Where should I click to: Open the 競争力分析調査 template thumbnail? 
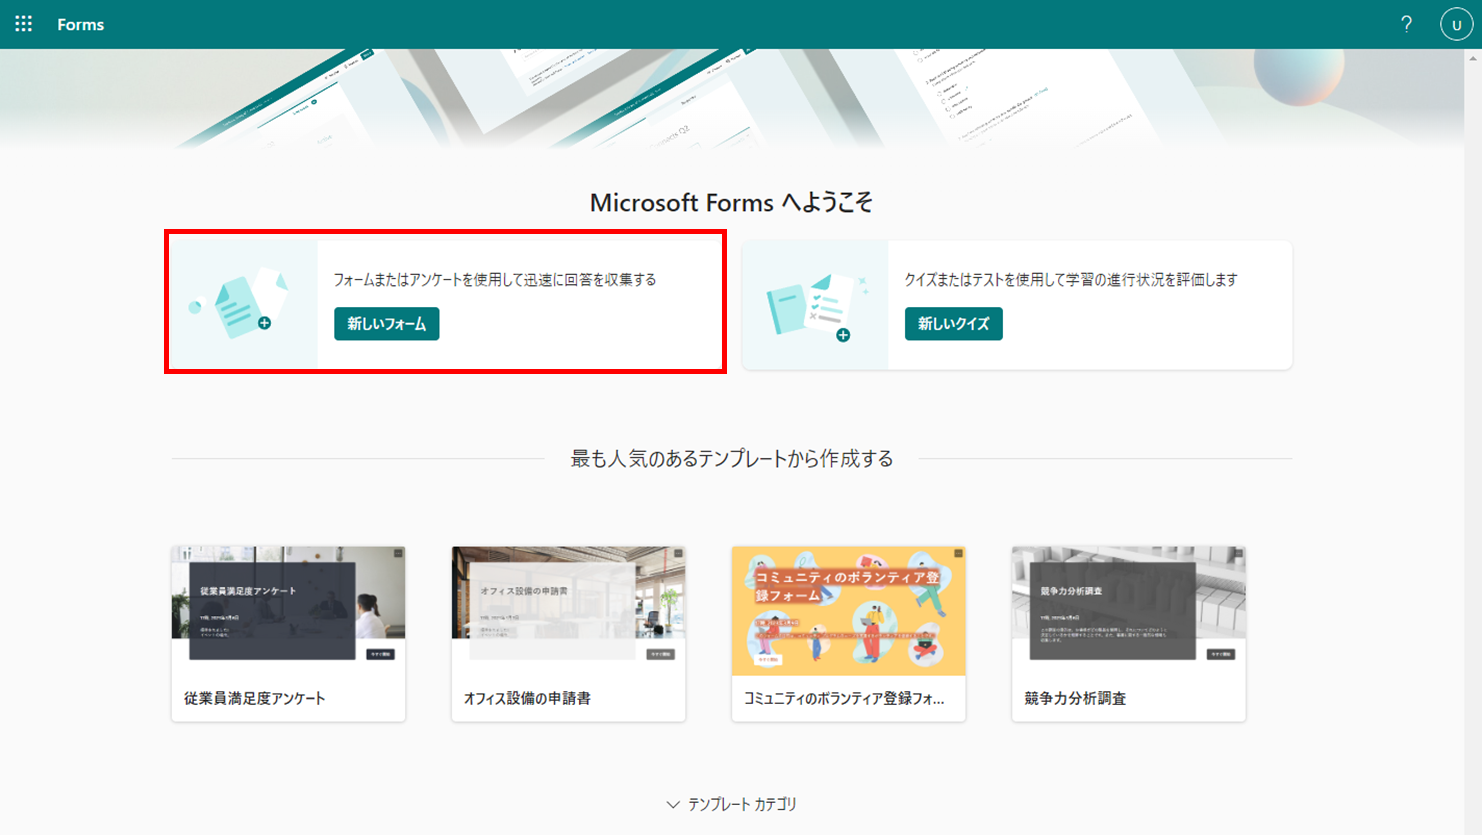1129,611
